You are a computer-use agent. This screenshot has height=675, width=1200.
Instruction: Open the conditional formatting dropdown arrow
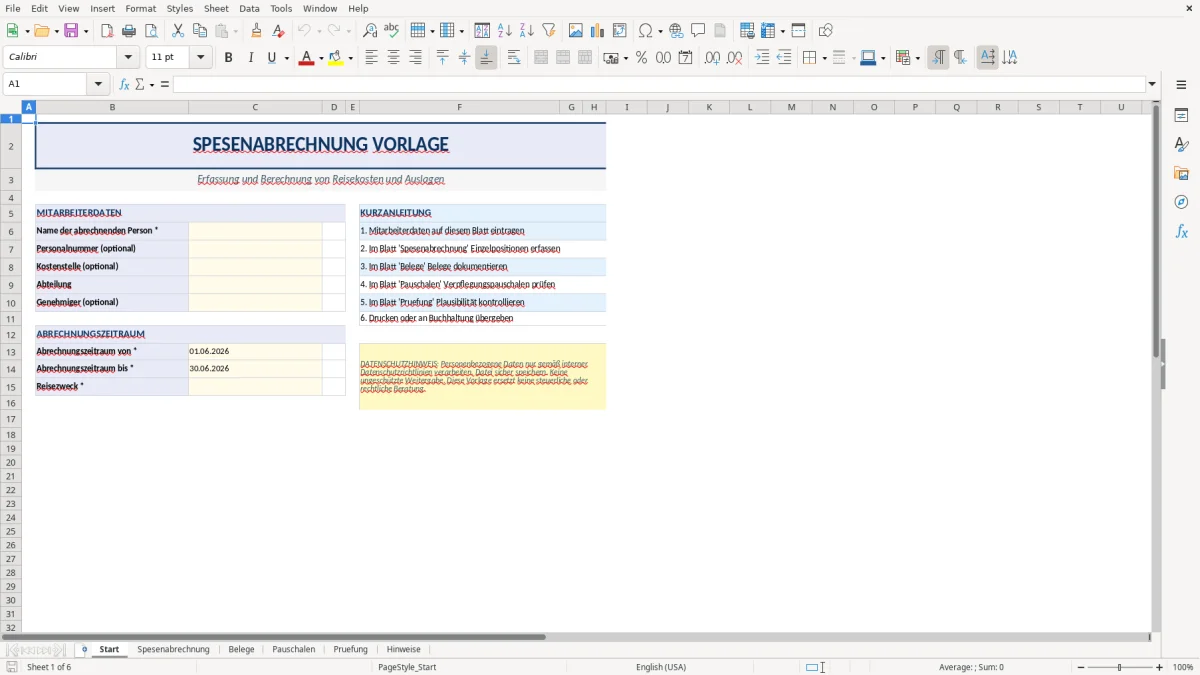click(917, 58)
